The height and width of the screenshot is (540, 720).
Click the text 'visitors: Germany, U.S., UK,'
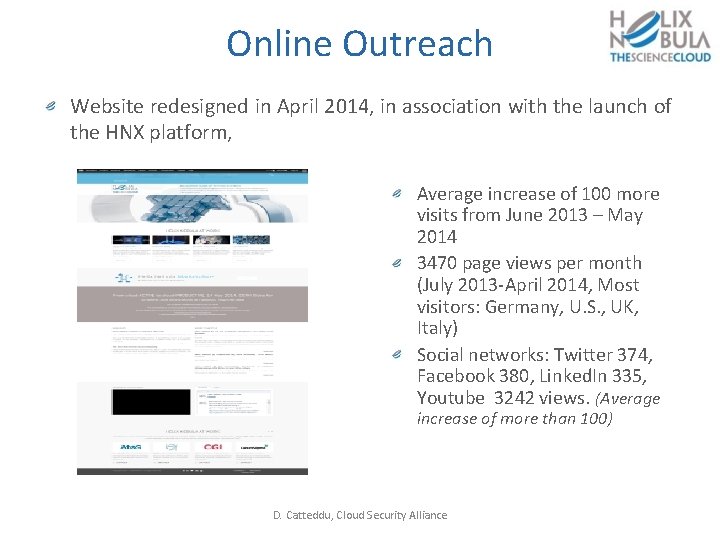[528, 307]
